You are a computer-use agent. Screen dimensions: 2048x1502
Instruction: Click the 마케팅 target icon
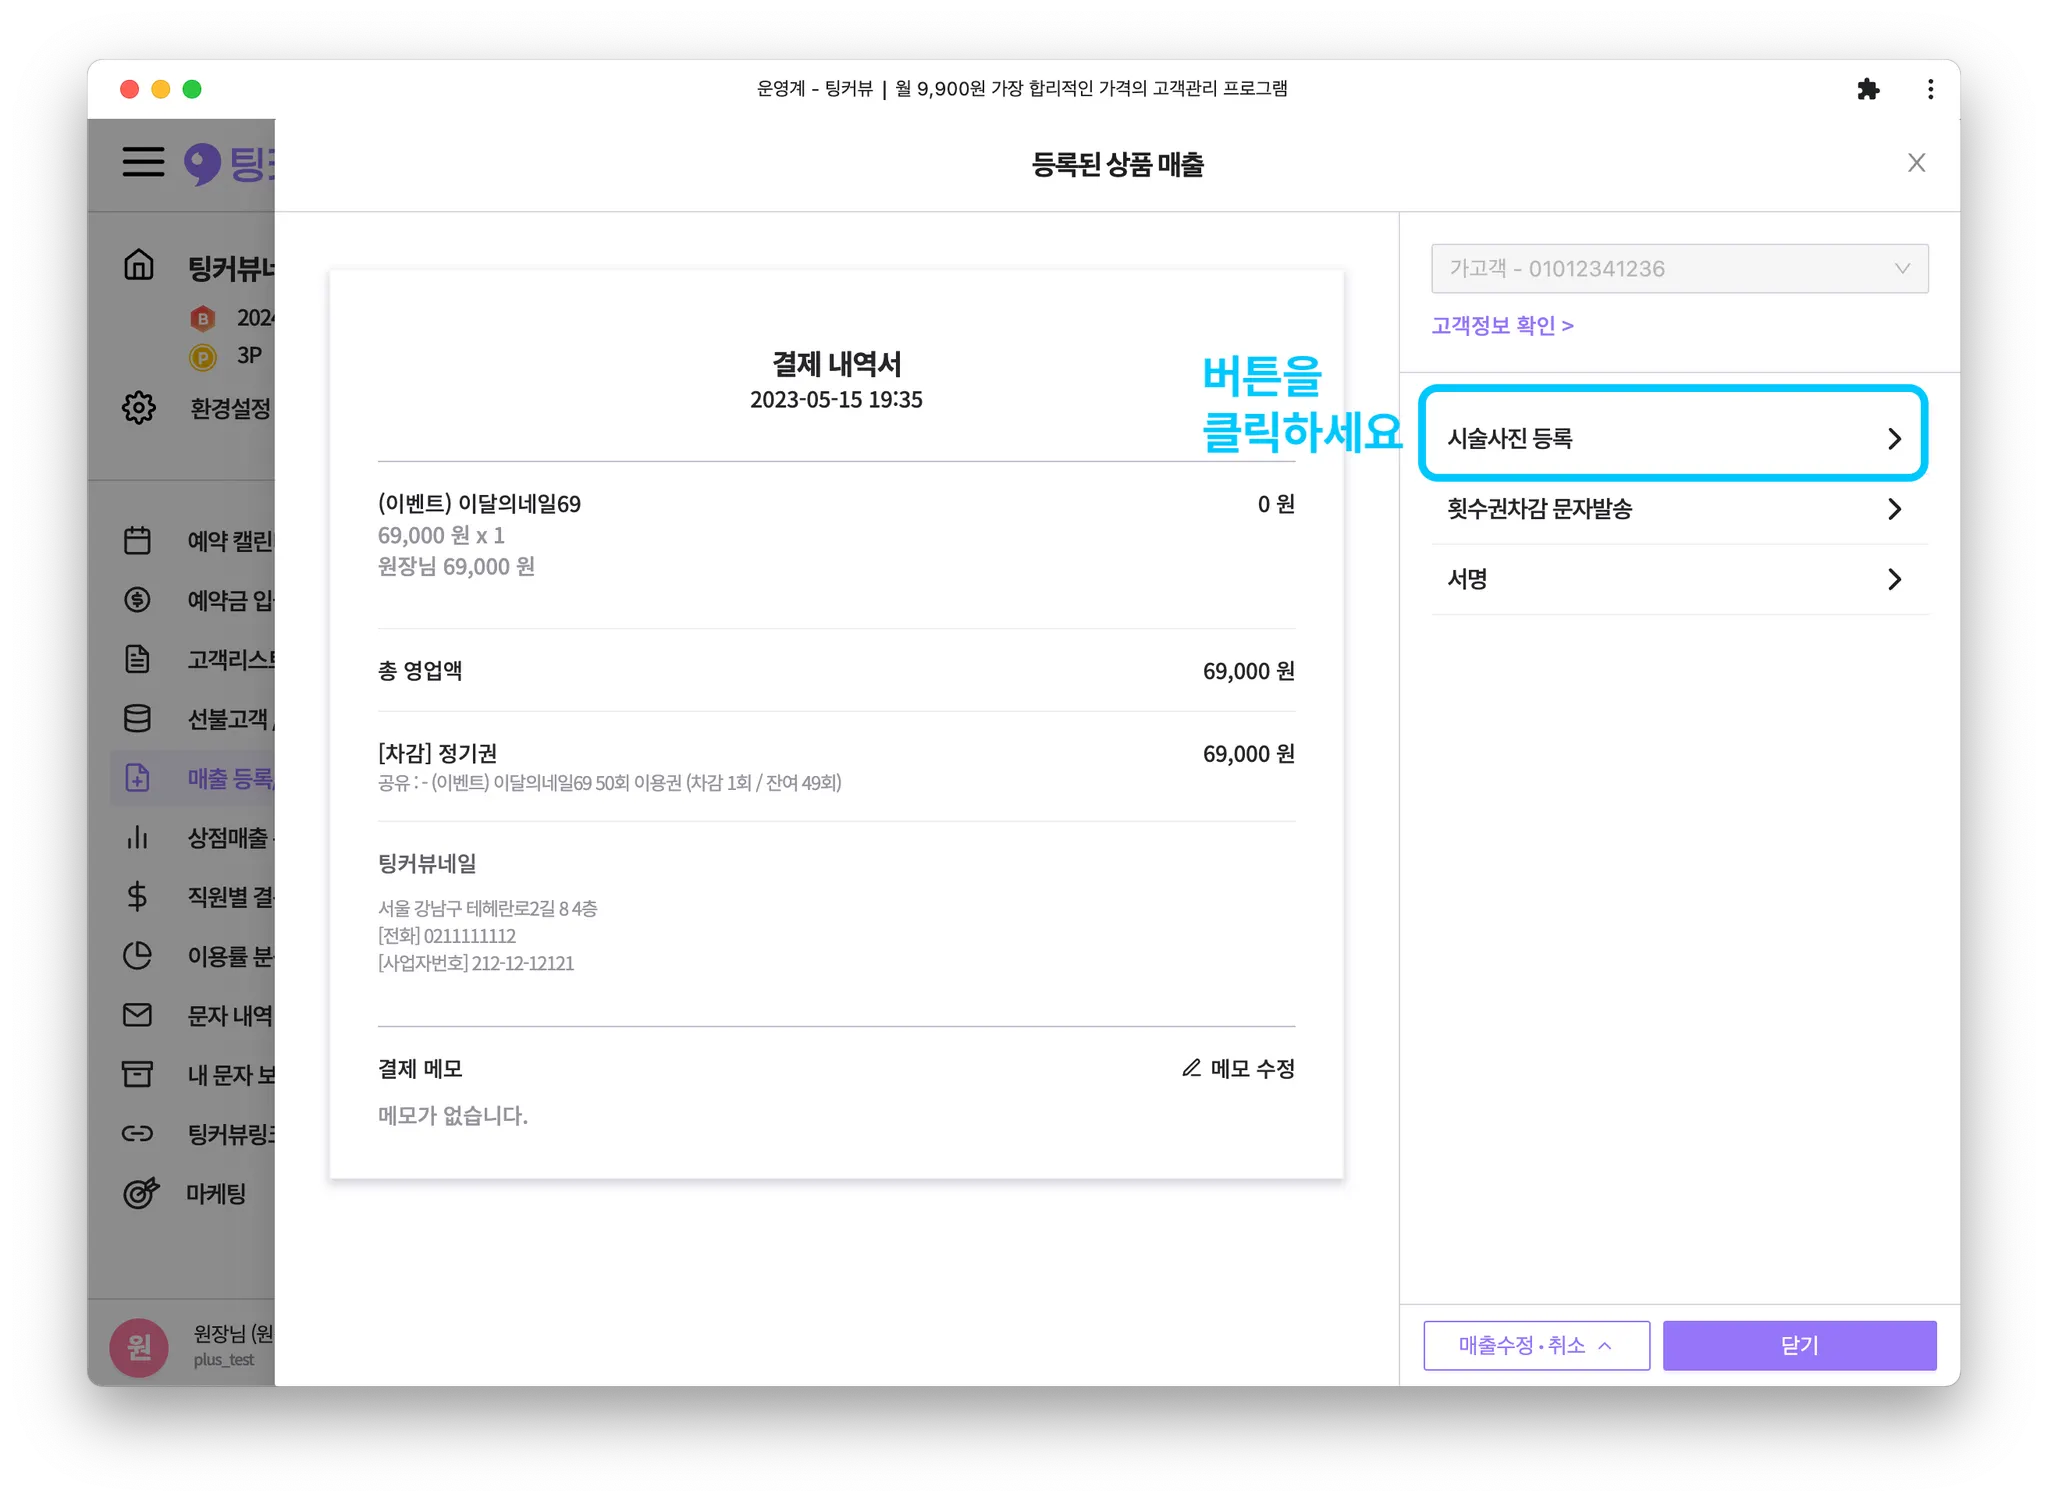(x=140, y=1193)
